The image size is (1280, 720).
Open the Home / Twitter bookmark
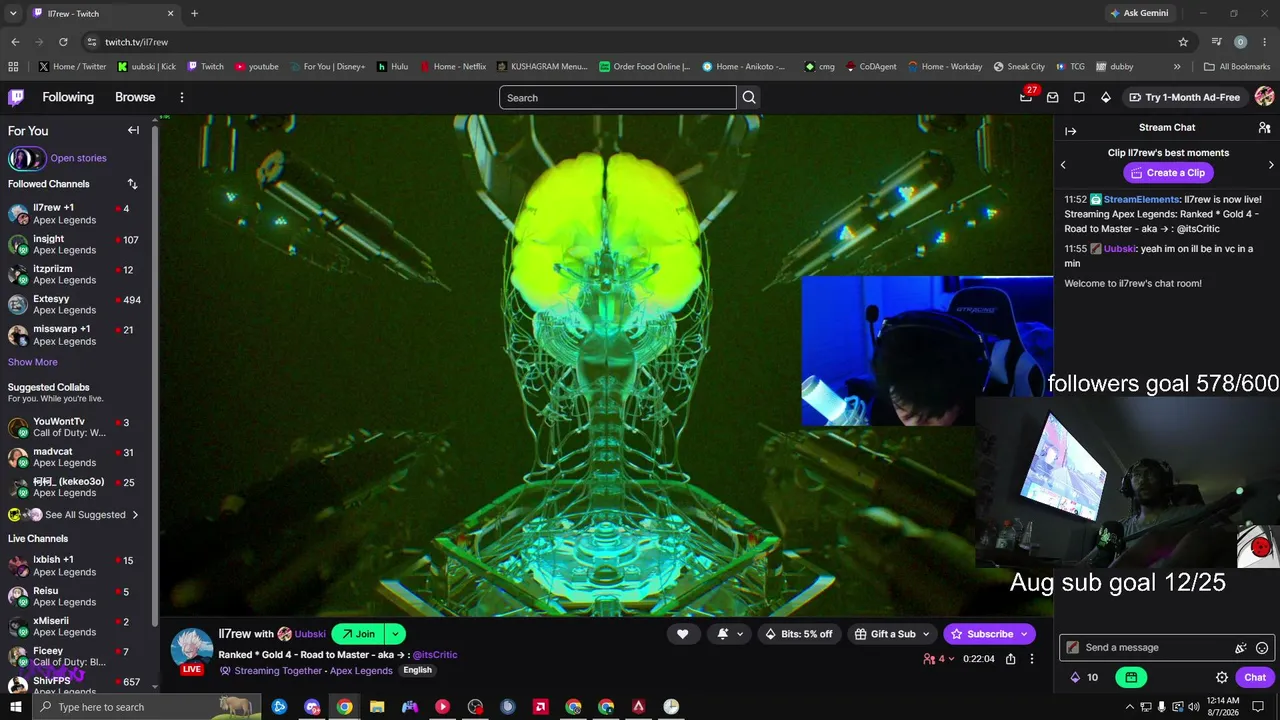[x=72, y=67]
